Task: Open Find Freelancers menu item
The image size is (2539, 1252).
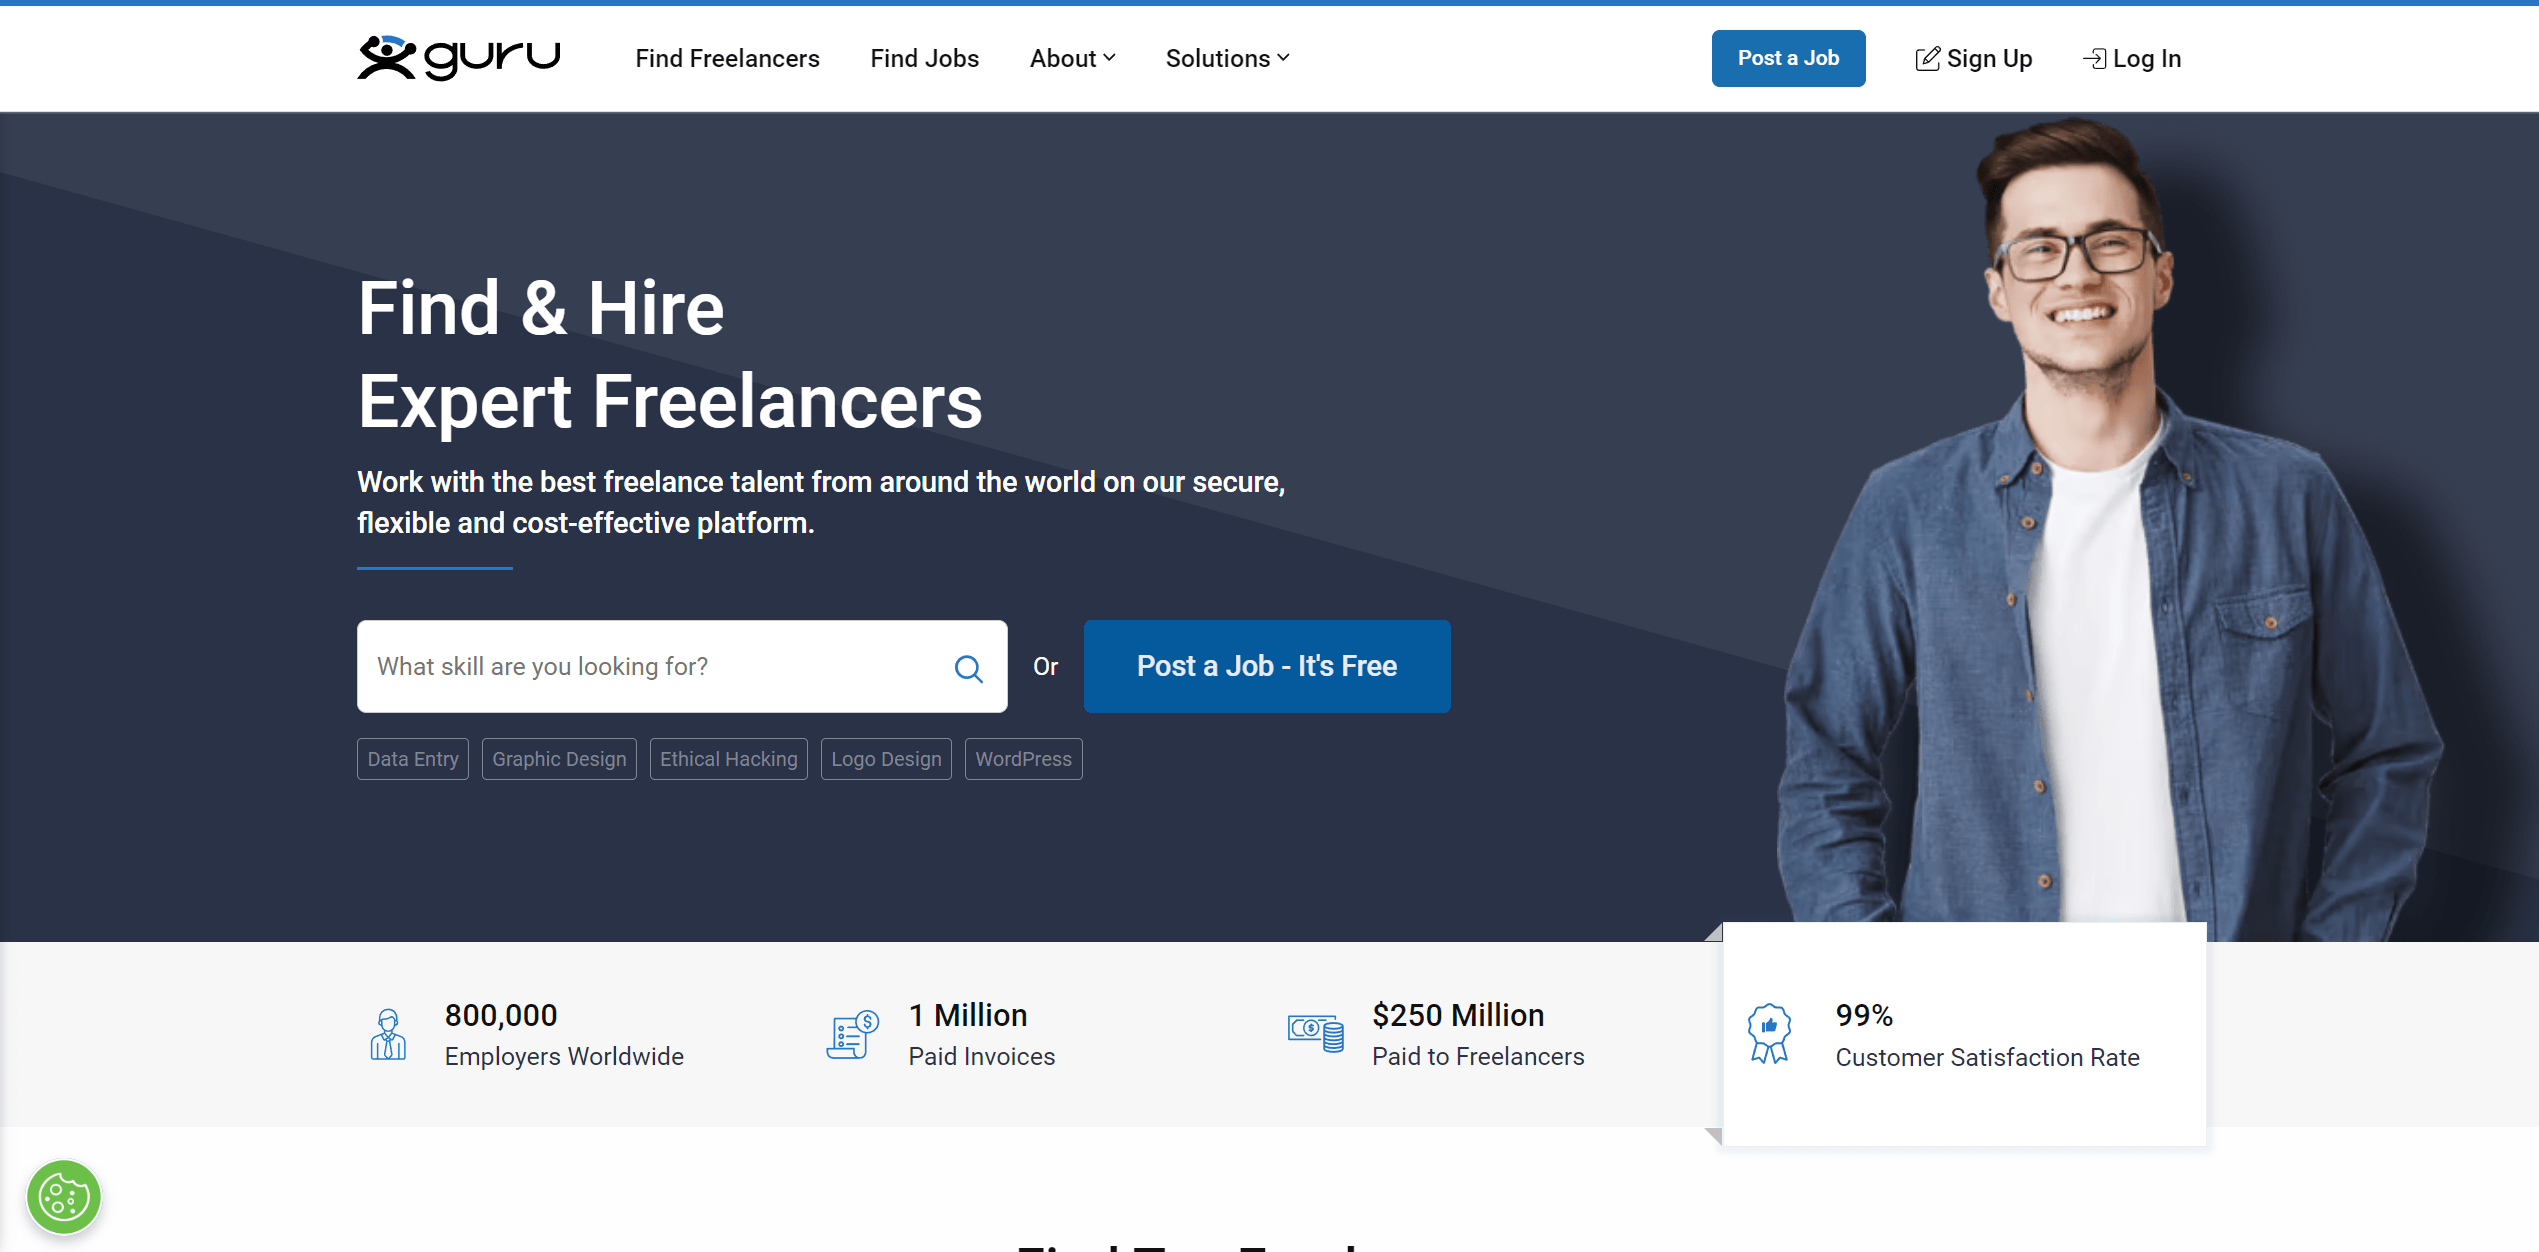Action: (x=727, y=59)
